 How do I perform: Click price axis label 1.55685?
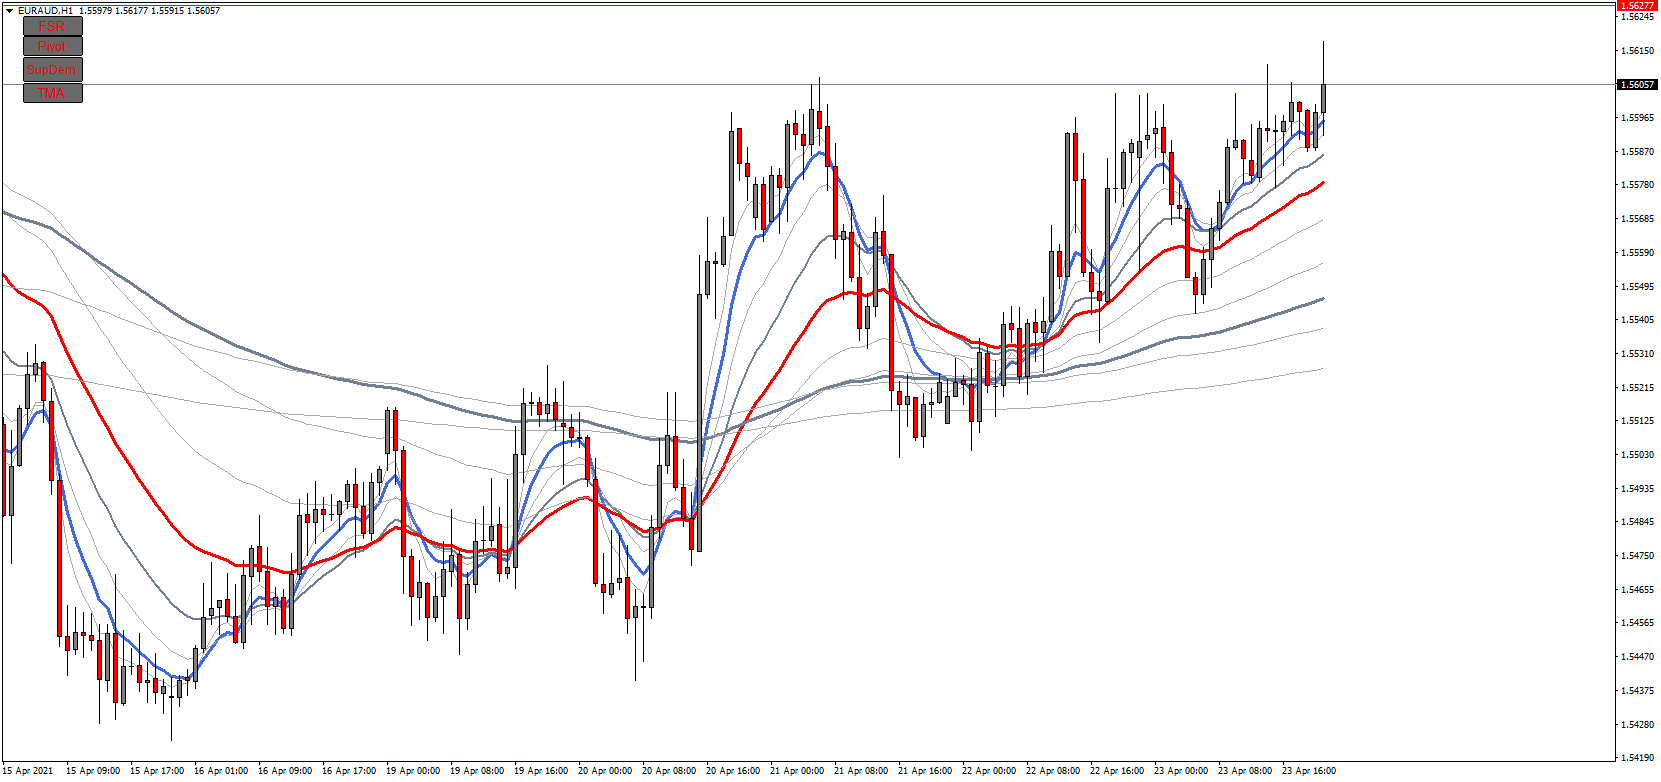click(1637, 219)
